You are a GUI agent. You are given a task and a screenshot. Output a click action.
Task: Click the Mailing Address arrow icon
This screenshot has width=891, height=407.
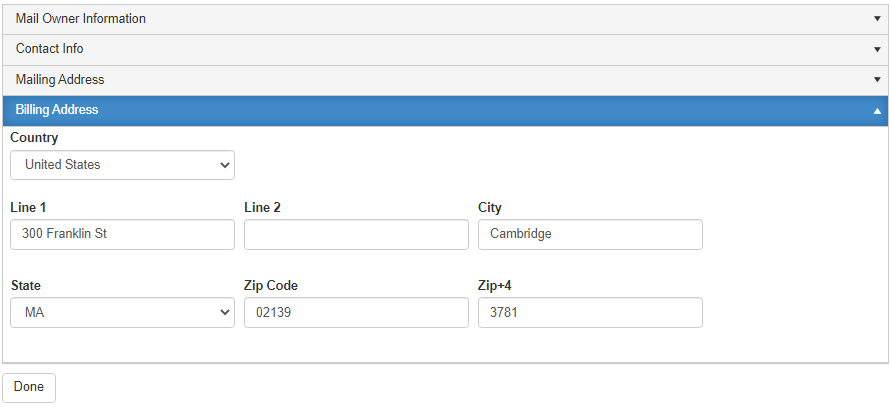[x=877, y=80]
